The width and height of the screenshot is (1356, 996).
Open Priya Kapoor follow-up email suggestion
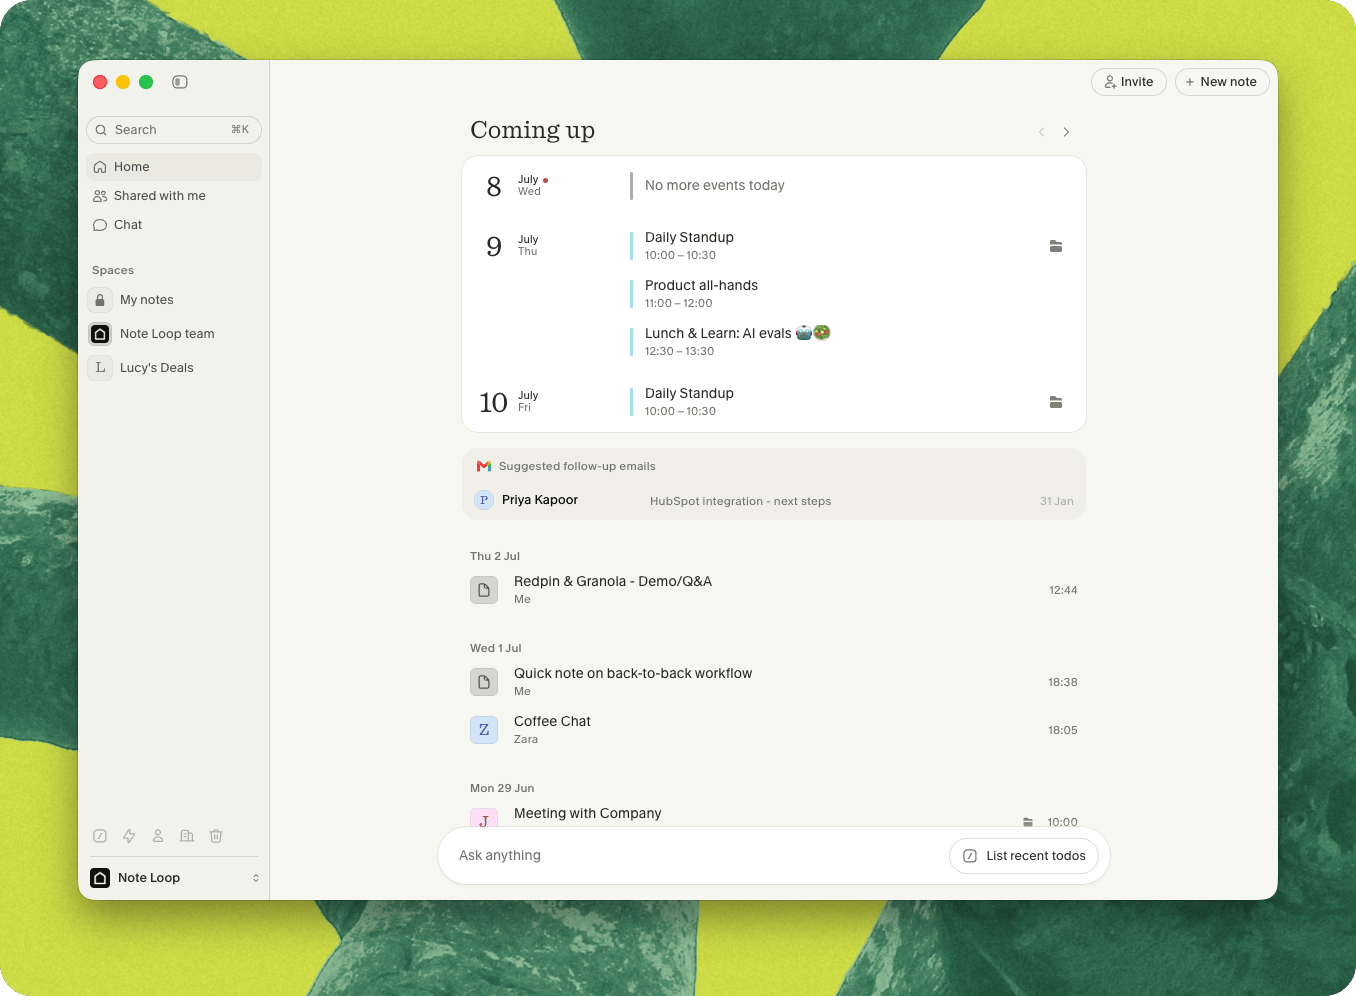774,500
